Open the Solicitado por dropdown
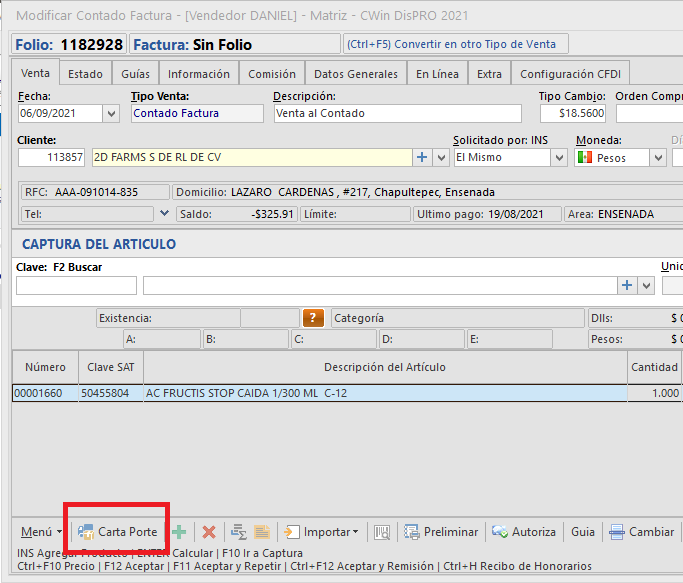This screenshot has height=583, width=683. point(555,158)
